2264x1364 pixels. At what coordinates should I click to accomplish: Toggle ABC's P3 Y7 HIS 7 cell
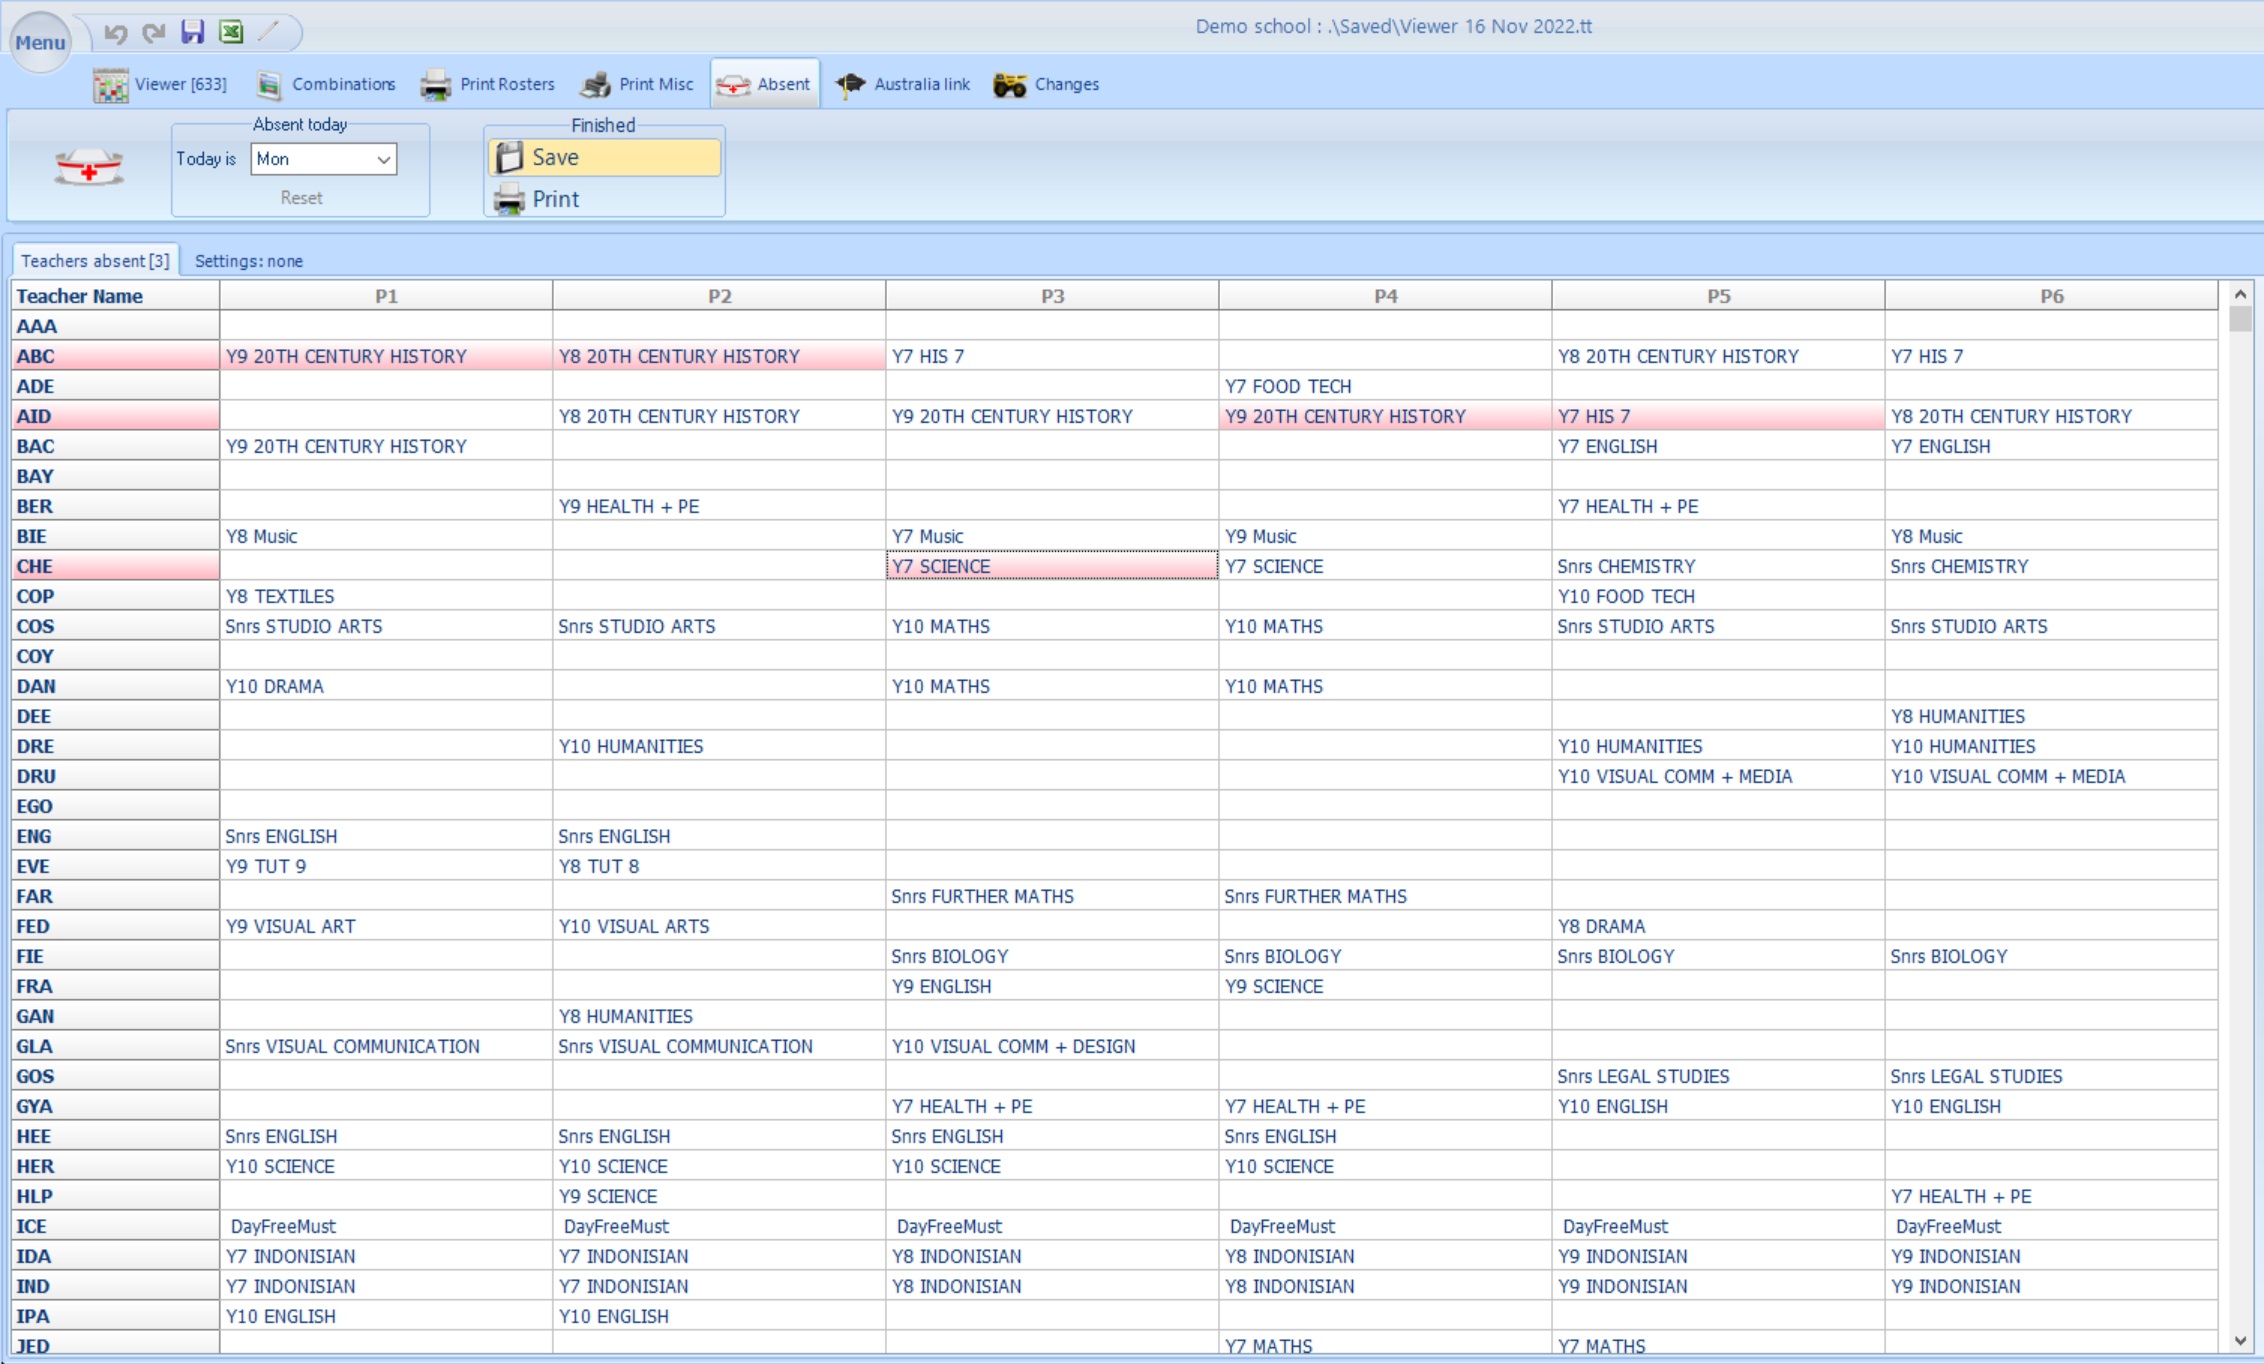click(x=1051, y=356)
